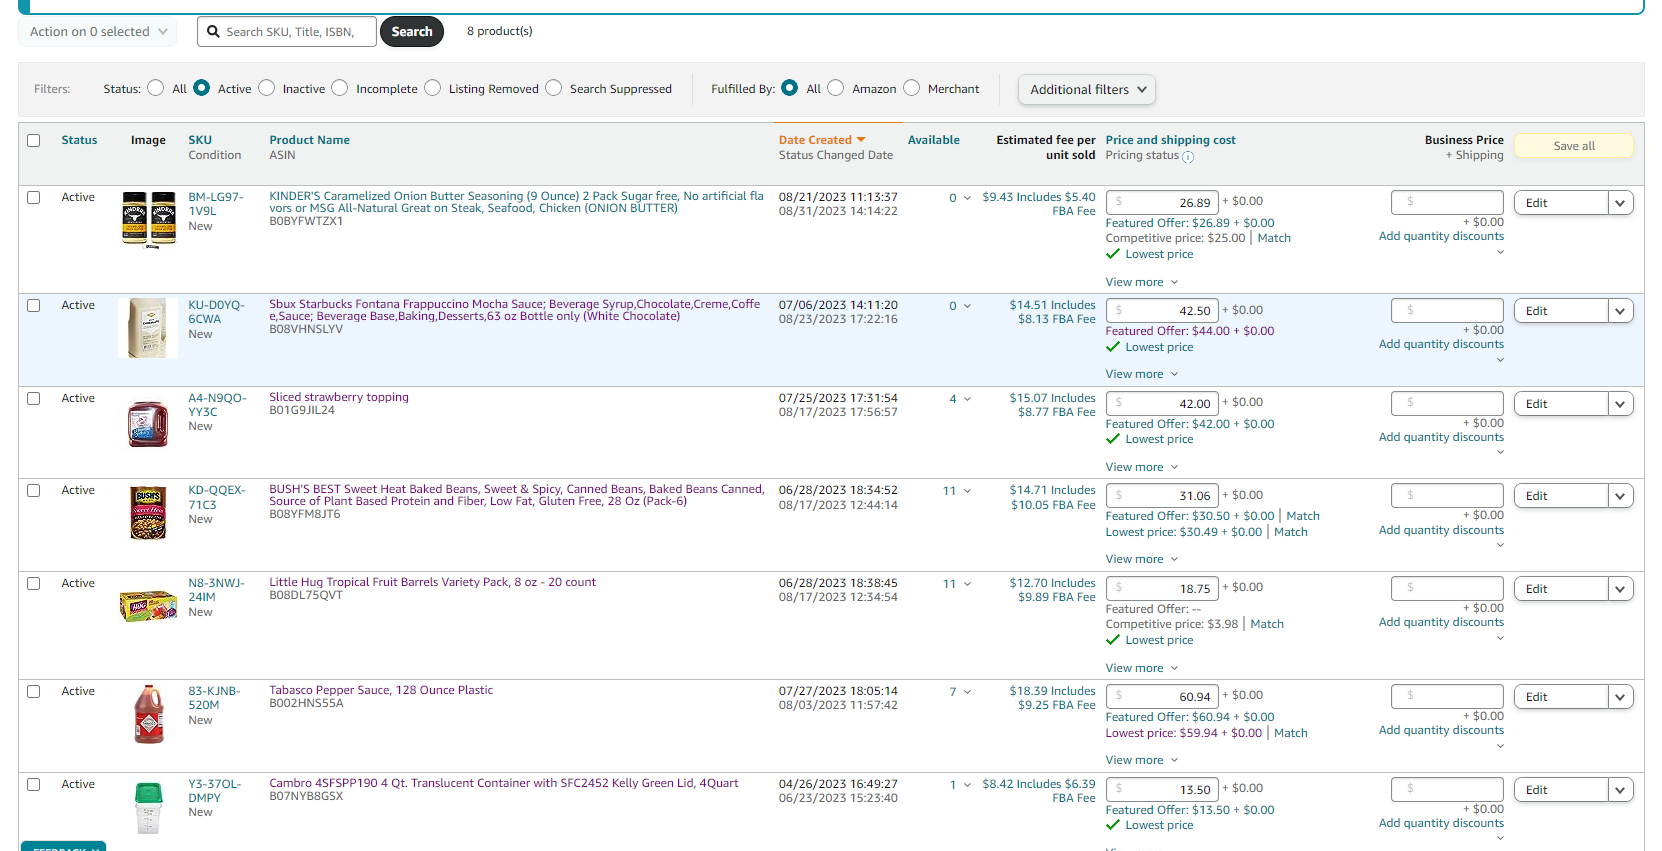This screenshot has height=851, width=1662.
Task: Expand View more for Starbucks Fontana row
Action: [1142, 374]
